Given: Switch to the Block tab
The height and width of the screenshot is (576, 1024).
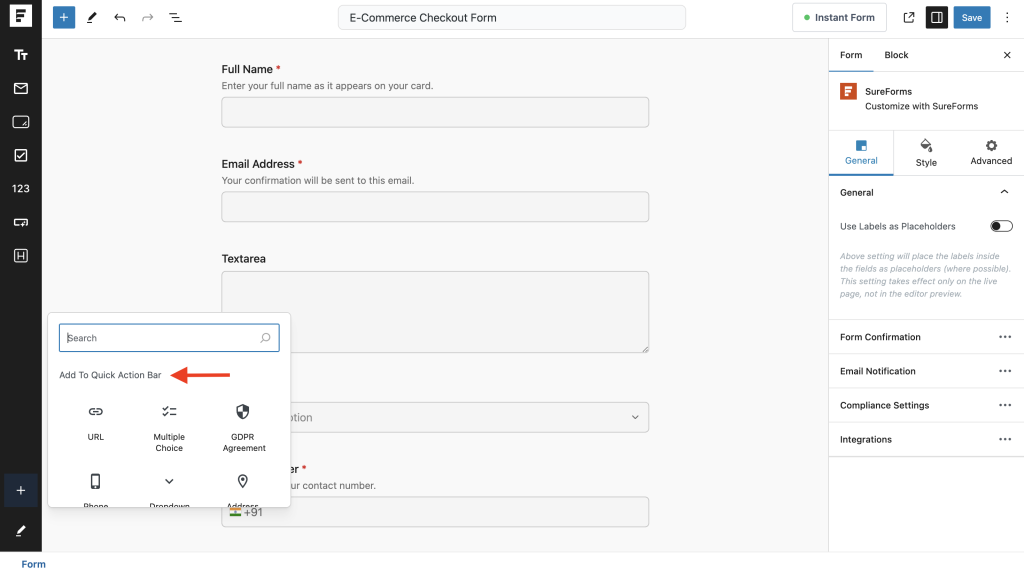Looking at the screenshot, I should click(896, 55).
